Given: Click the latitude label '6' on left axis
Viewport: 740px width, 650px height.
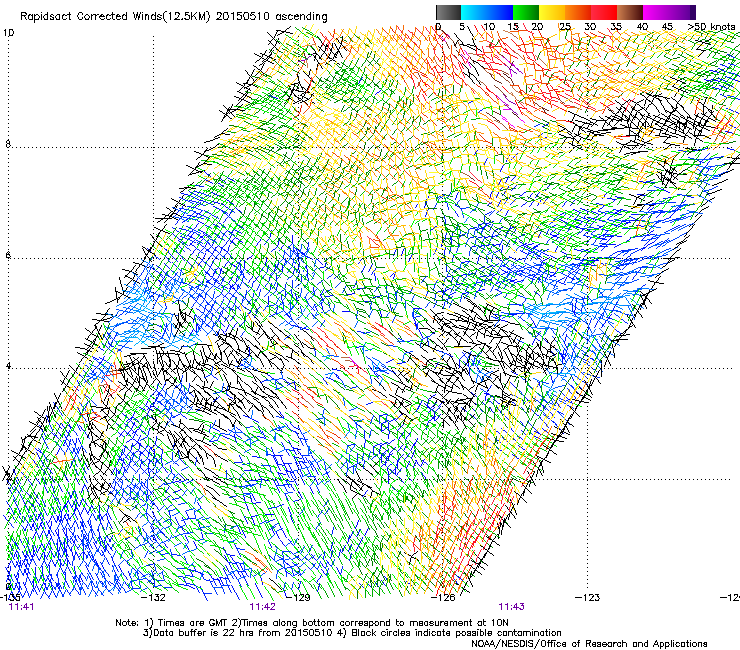Looking at the screenshot, I should (8, 255).
